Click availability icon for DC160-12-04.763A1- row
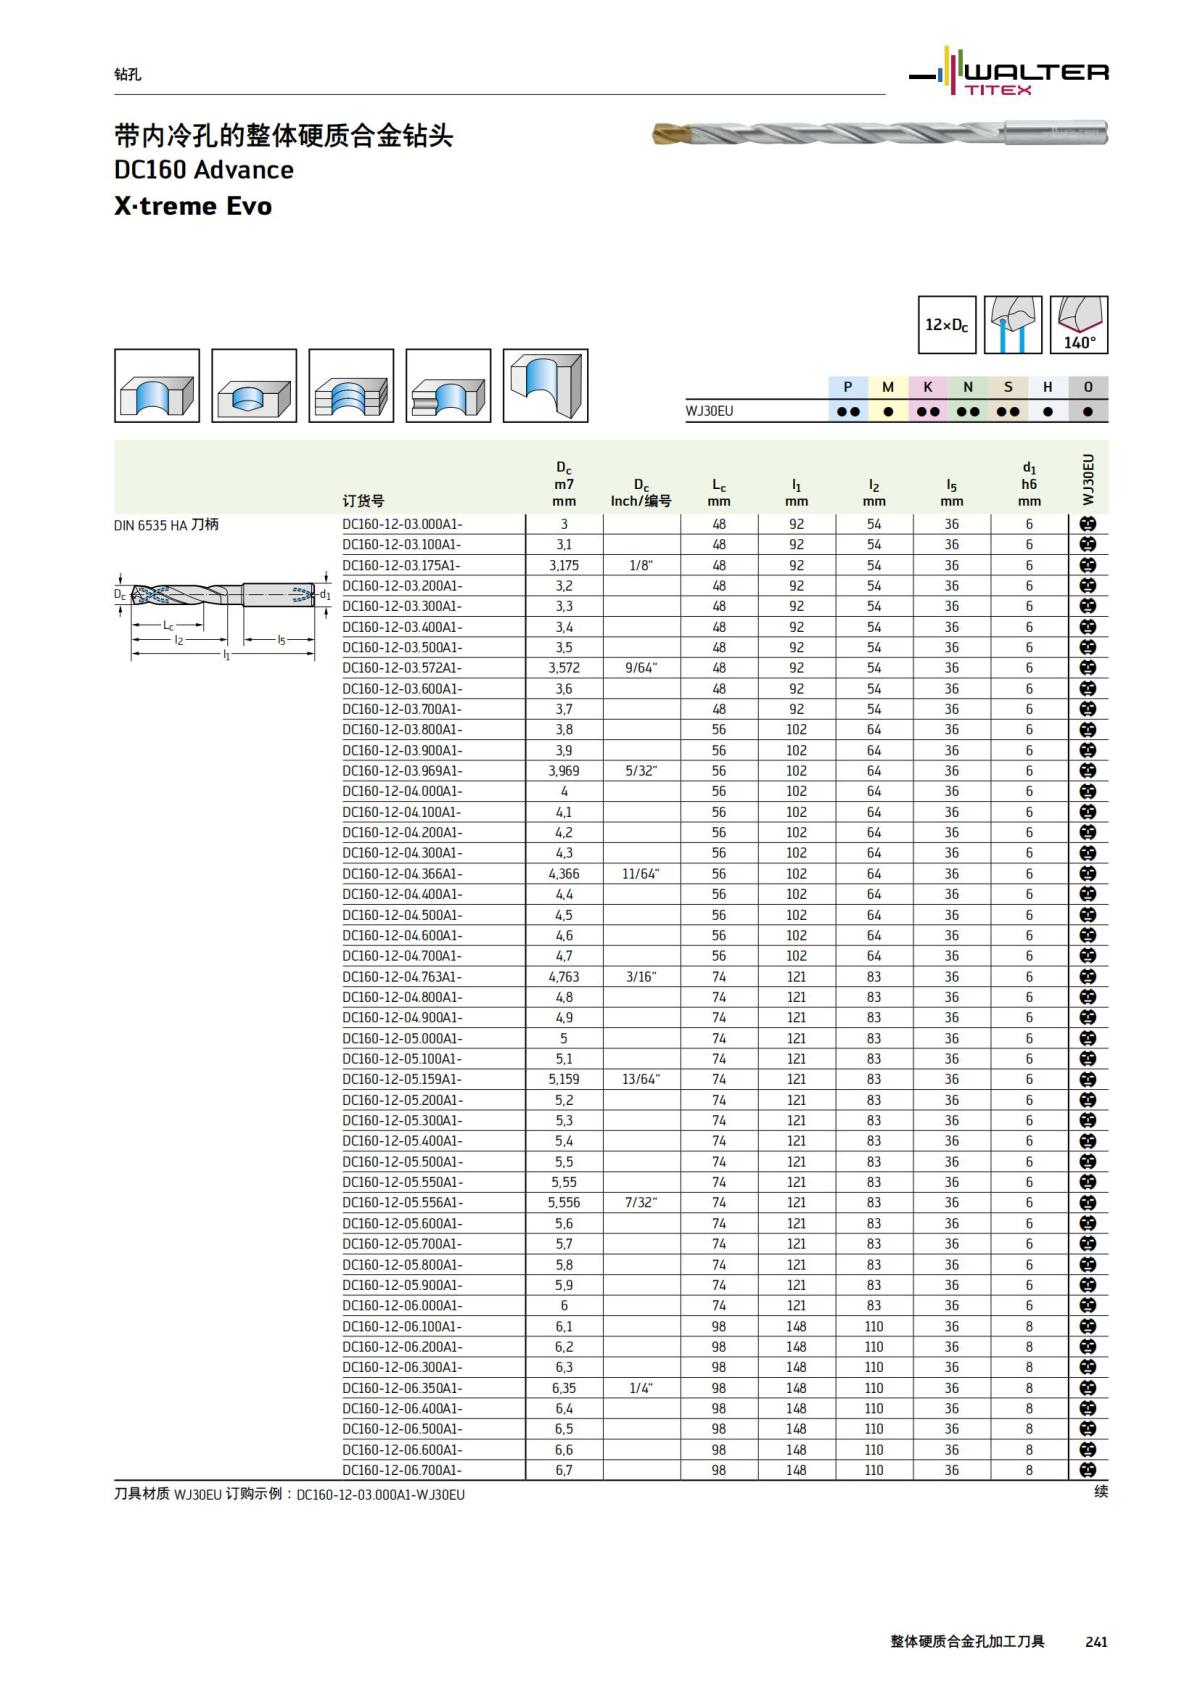 click(1088, 977)
